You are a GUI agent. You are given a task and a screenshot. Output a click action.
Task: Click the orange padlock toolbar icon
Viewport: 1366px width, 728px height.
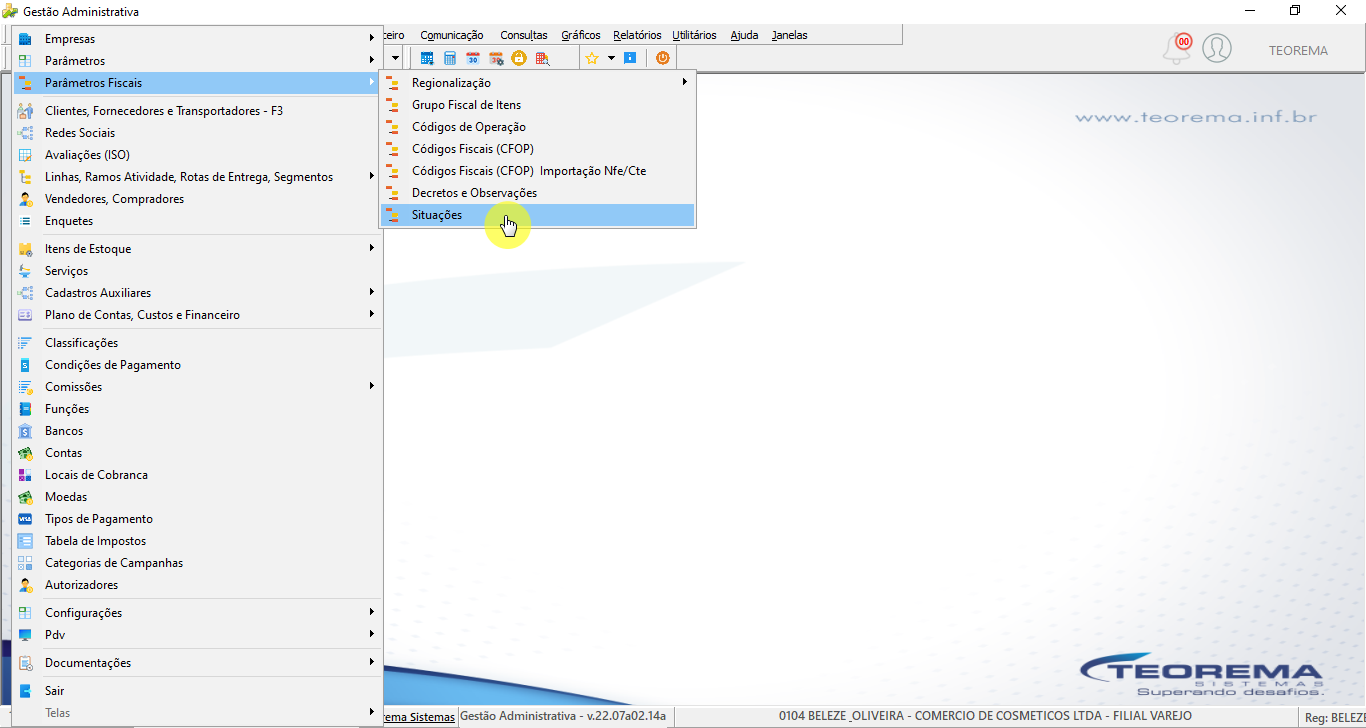518,58
